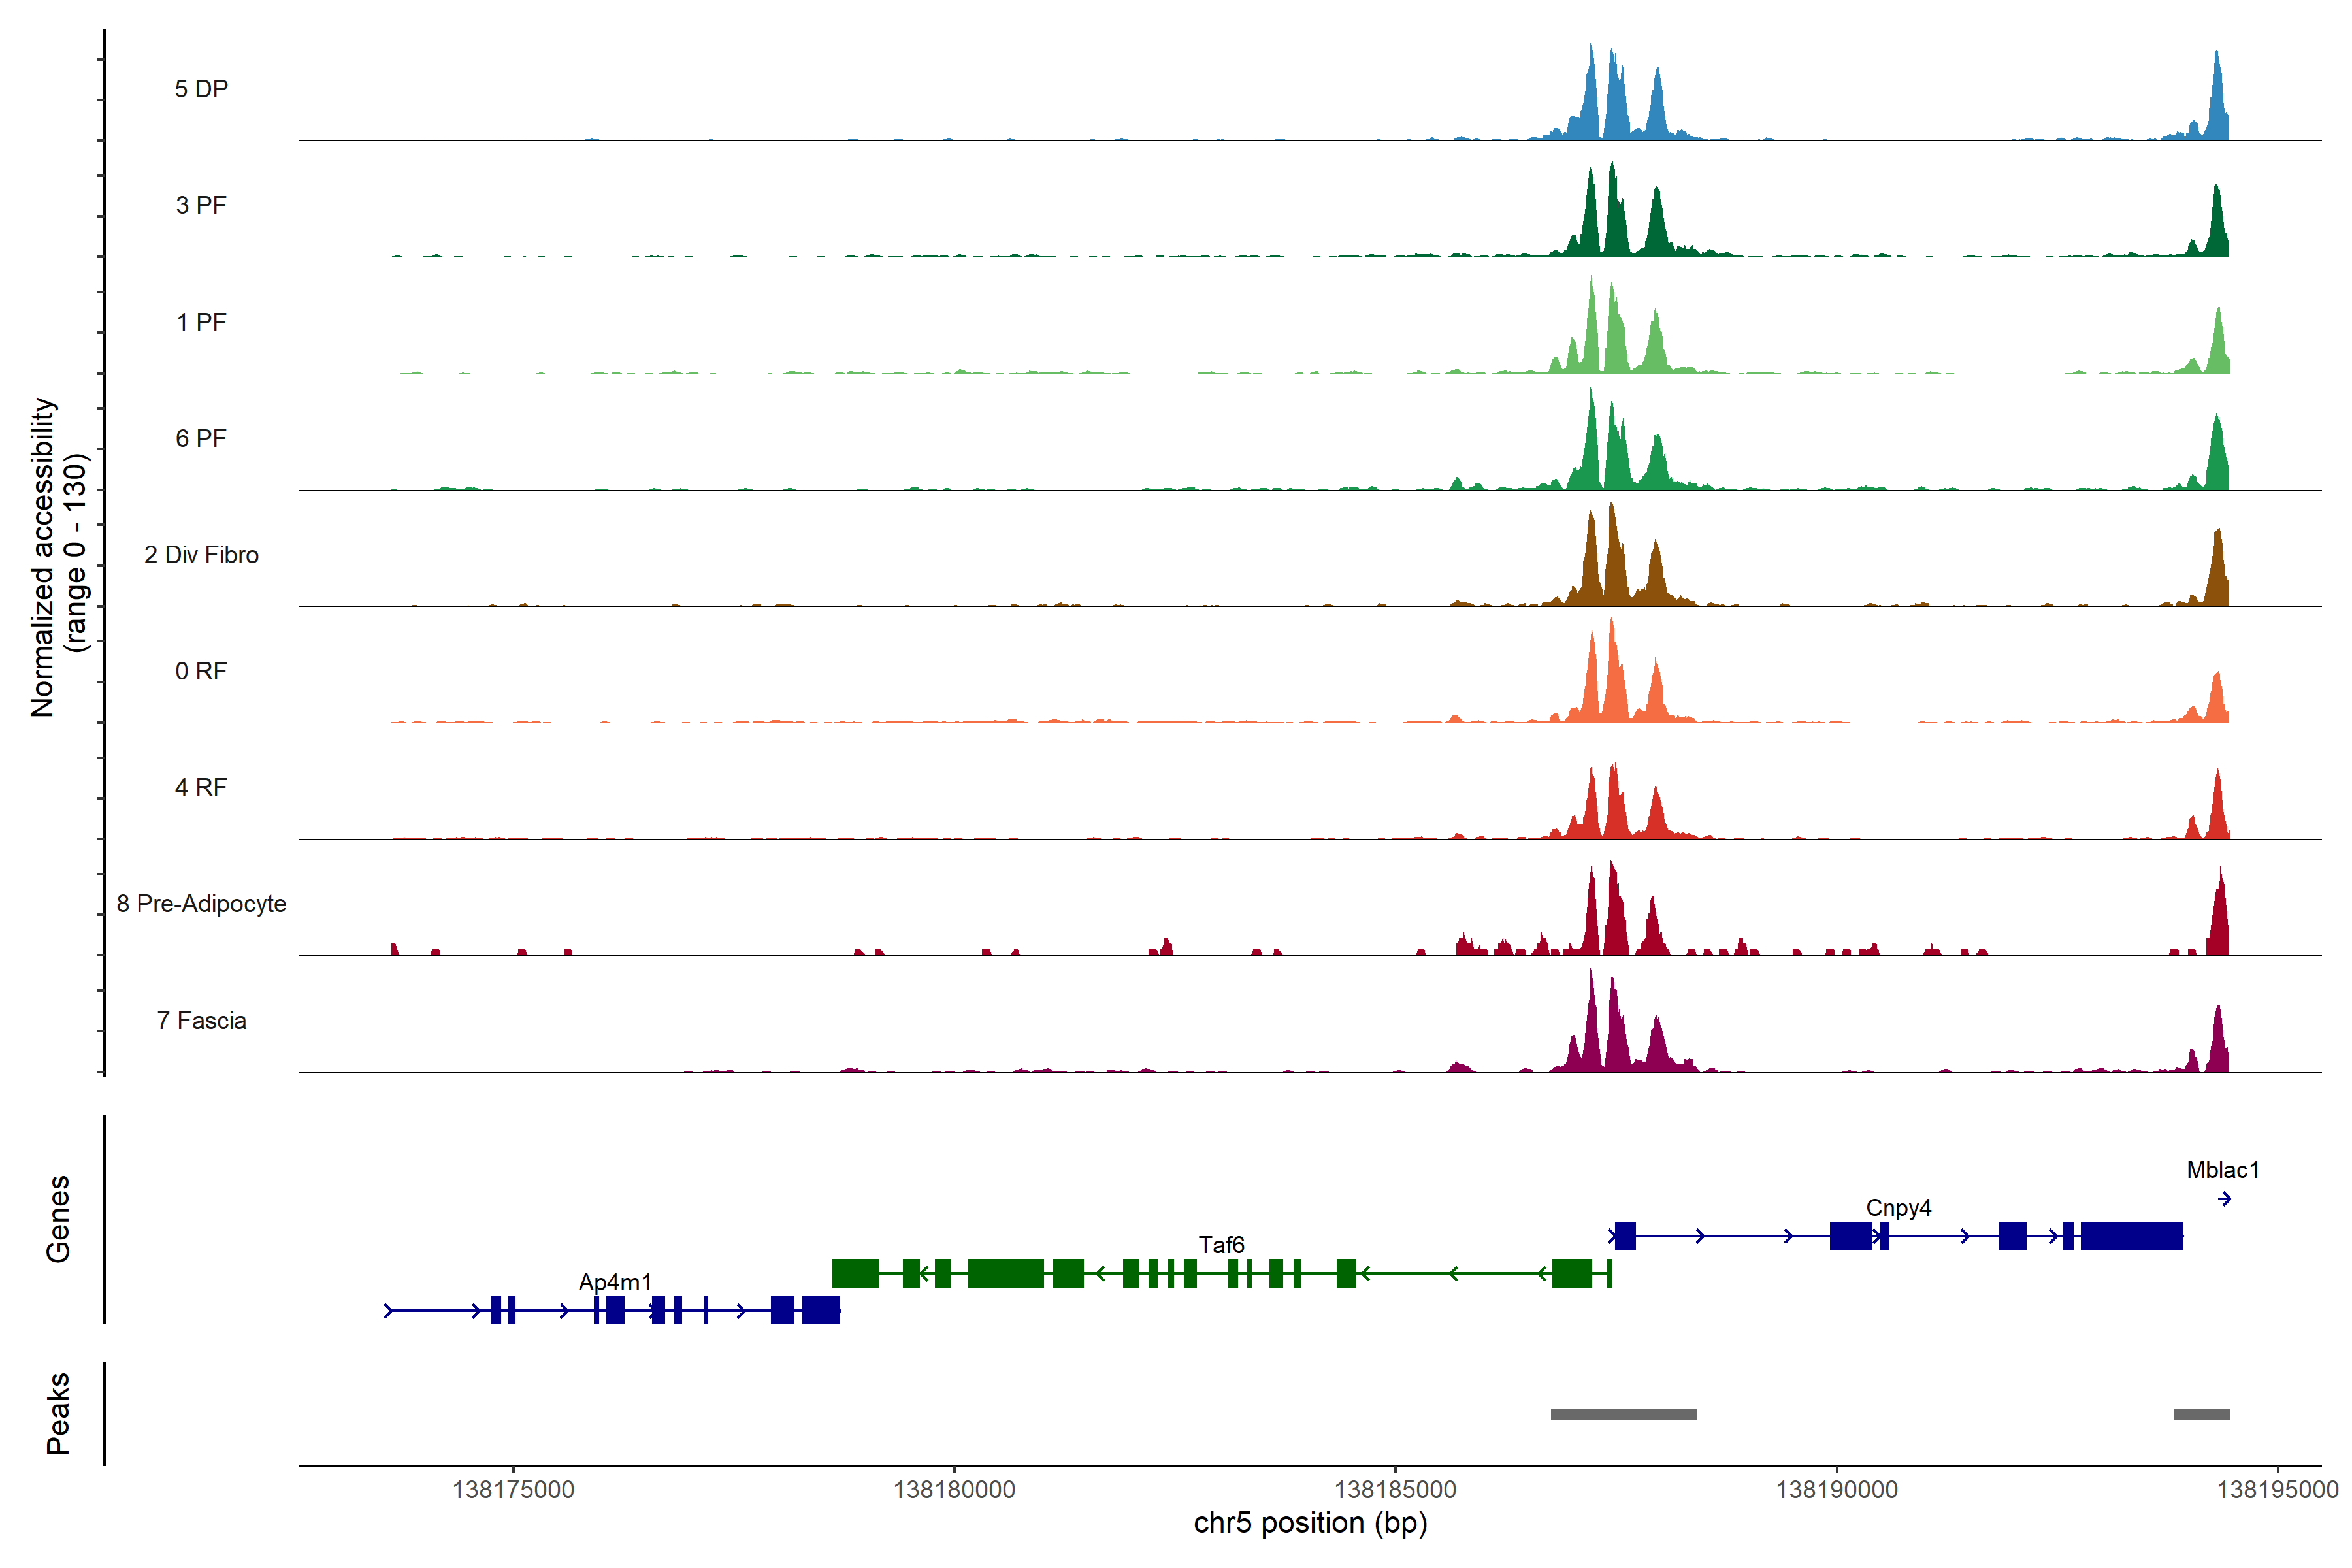
Task: Click the Peaks panel label
Action: (x=58, y=1413)
